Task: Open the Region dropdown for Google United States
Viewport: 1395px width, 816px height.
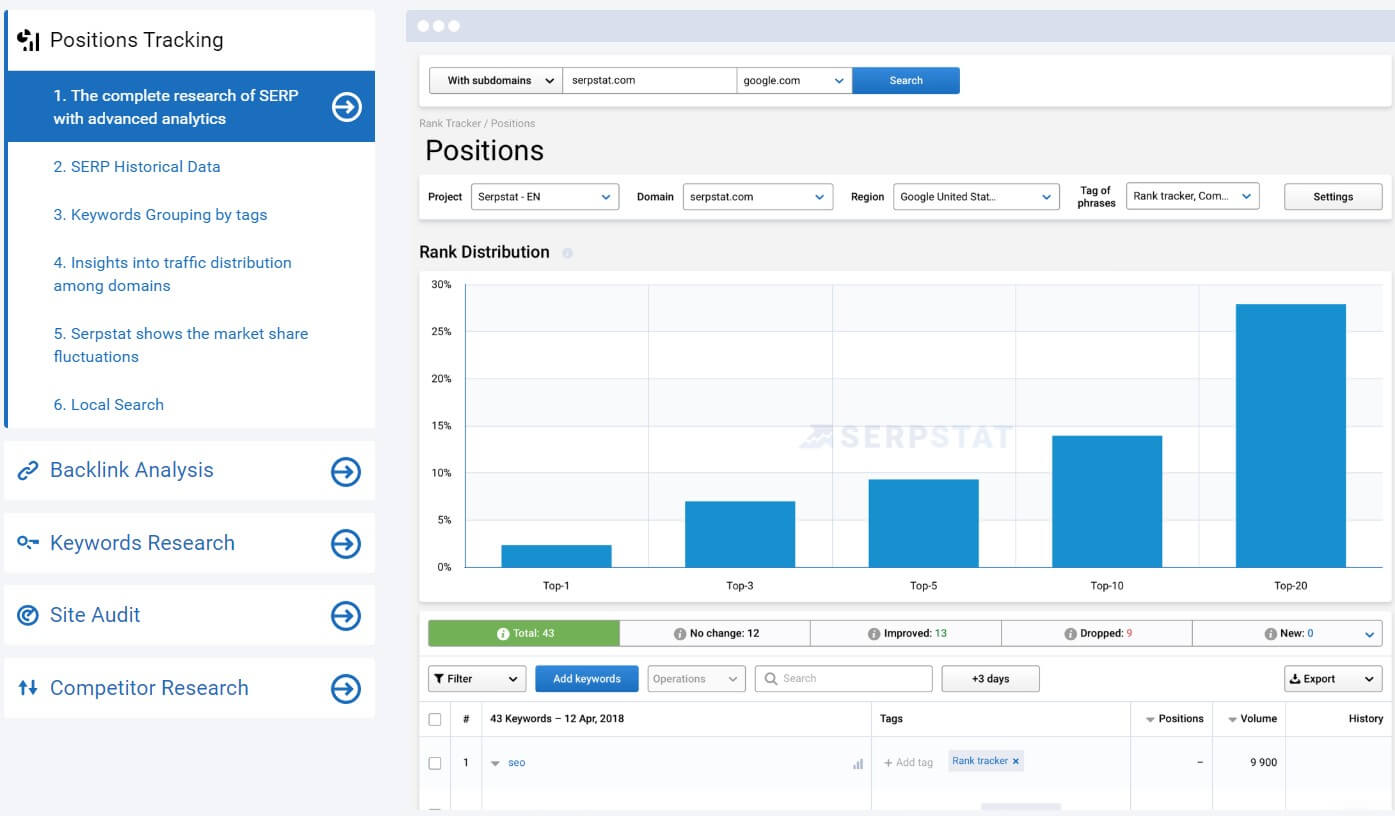Action: click(x=975, y=197)
